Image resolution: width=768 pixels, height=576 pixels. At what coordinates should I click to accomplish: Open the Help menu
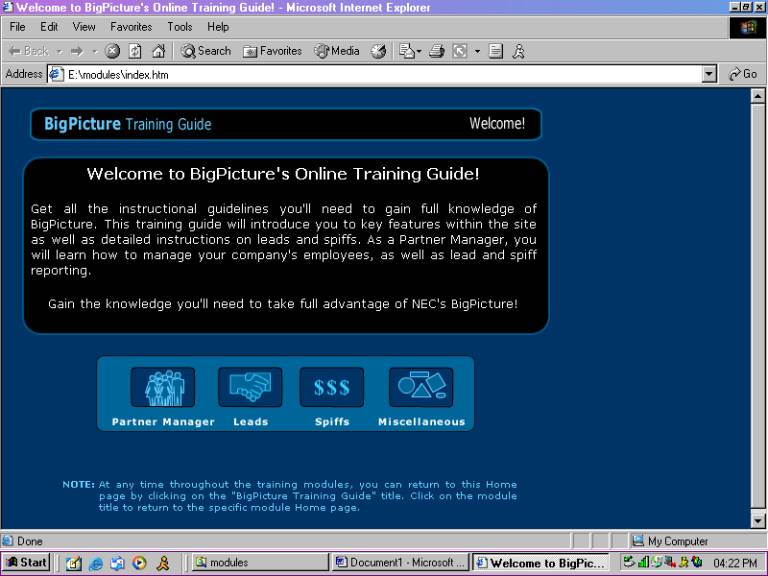pyautogui.click(x=218, y=27)
